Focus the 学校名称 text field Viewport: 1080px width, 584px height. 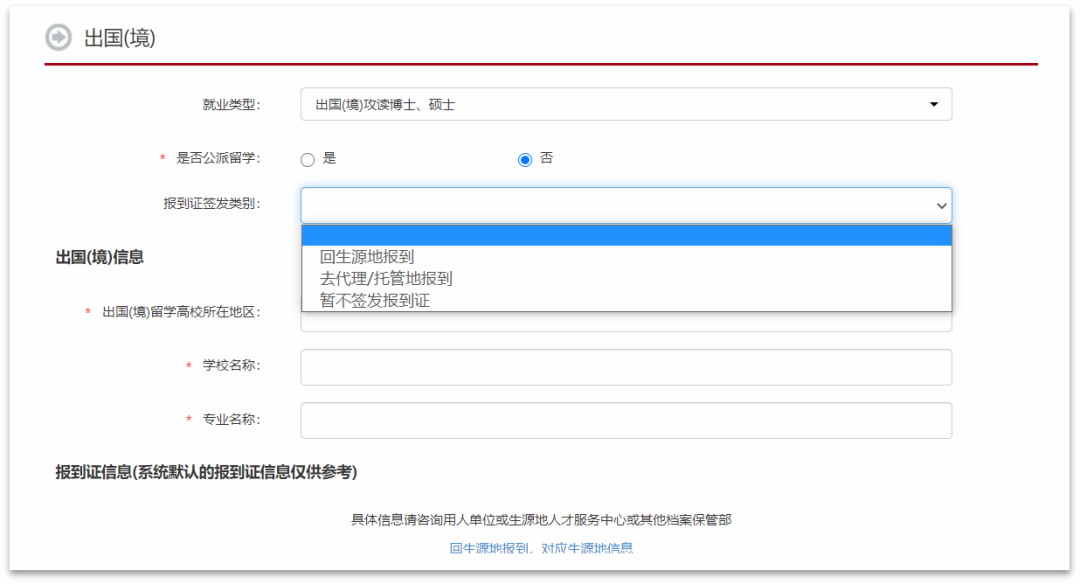point(625,367)
